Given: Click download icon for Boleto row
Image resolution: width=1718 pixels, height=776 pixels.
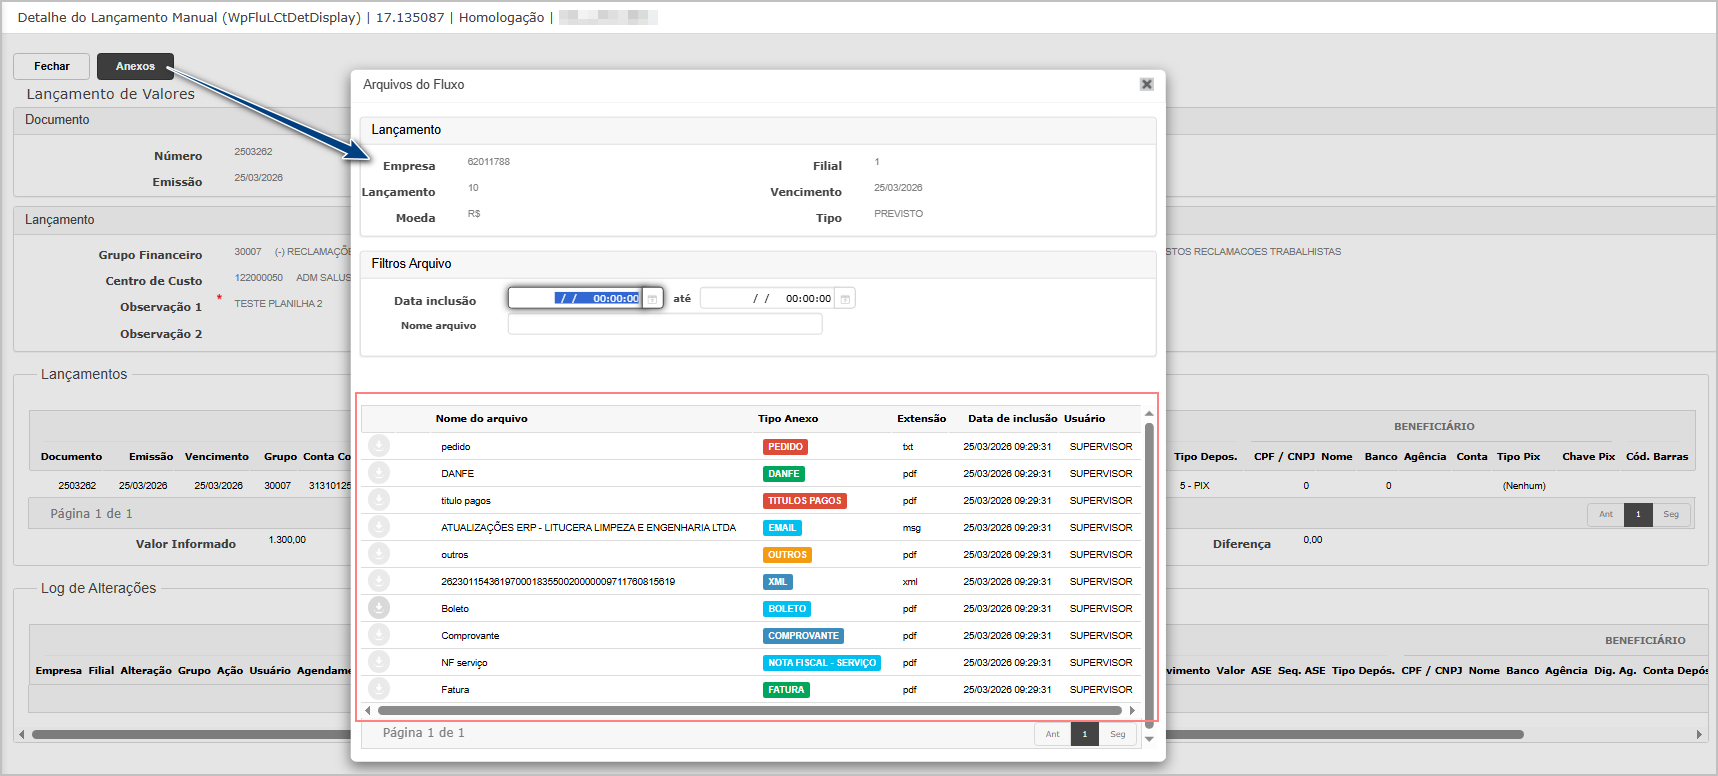Looking at the screenshot, I should [x=379, y=608].
